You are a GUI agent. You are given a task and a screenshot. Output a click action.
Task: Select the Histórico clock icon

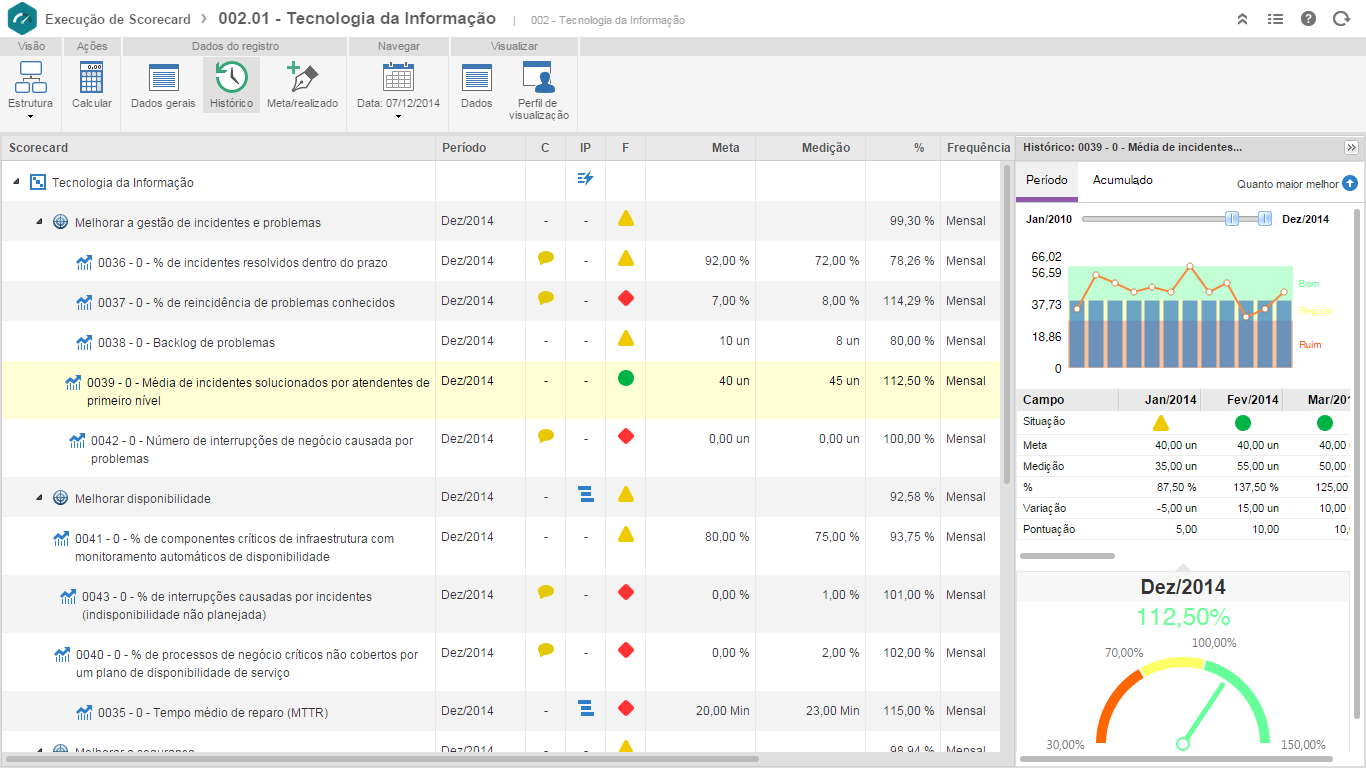pos(231,78)
